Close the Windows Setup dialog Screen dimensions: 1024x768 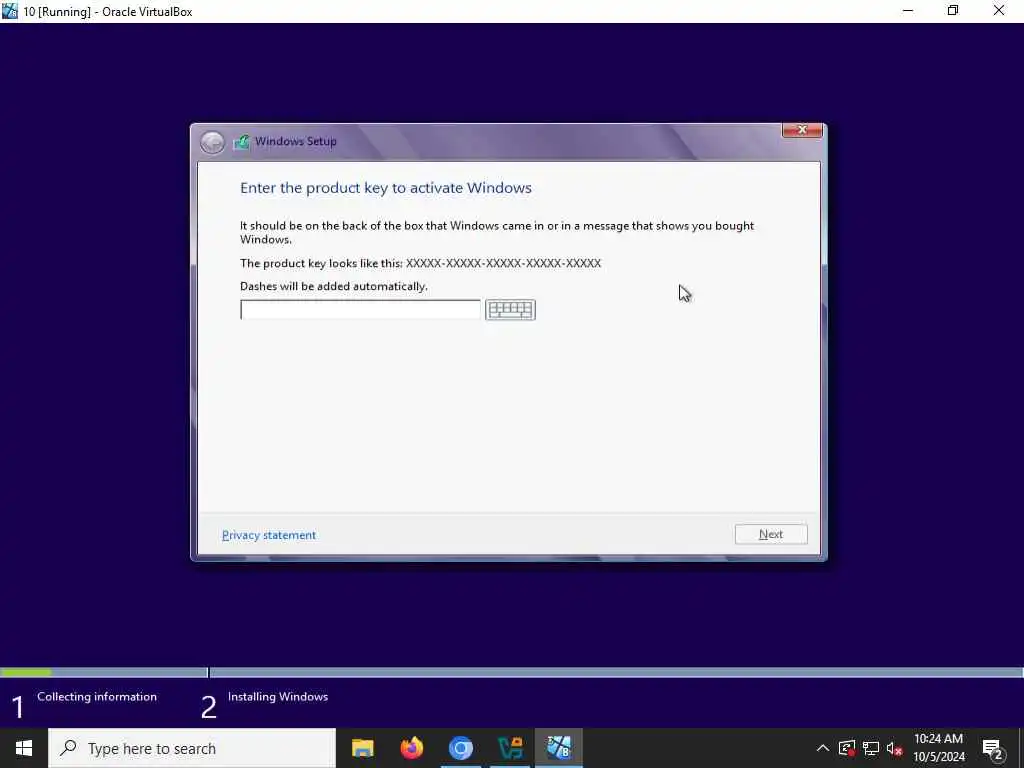(x=802, y=130)
